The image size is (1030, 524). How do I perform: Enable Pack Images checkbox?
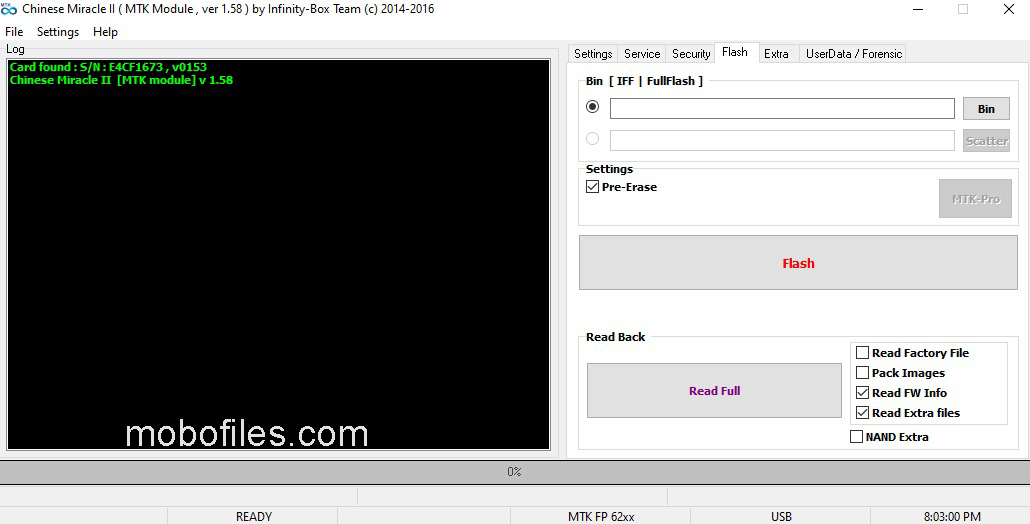coord(862,372)
